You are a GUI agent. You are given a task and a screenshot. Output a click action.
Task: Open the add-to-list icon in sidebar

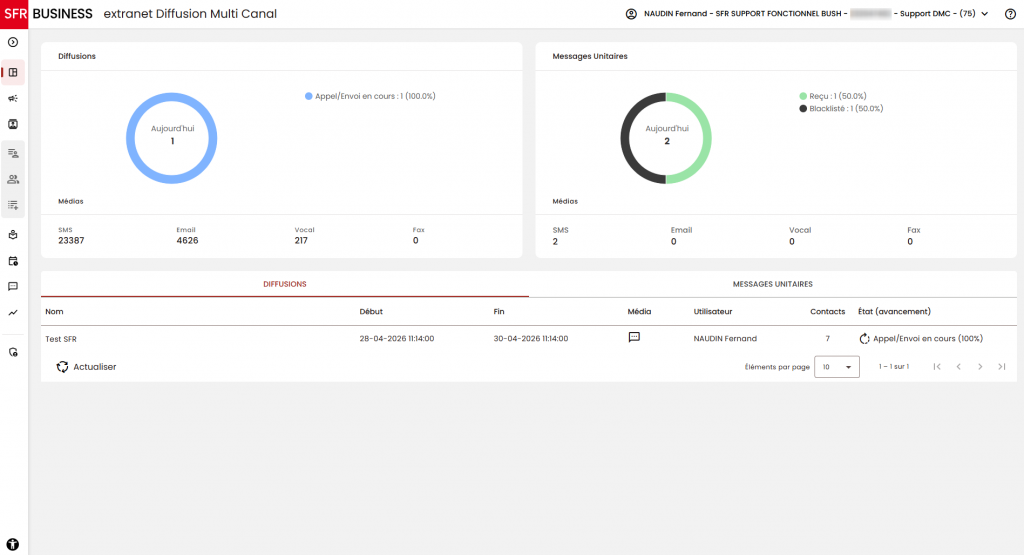(13, 205)
